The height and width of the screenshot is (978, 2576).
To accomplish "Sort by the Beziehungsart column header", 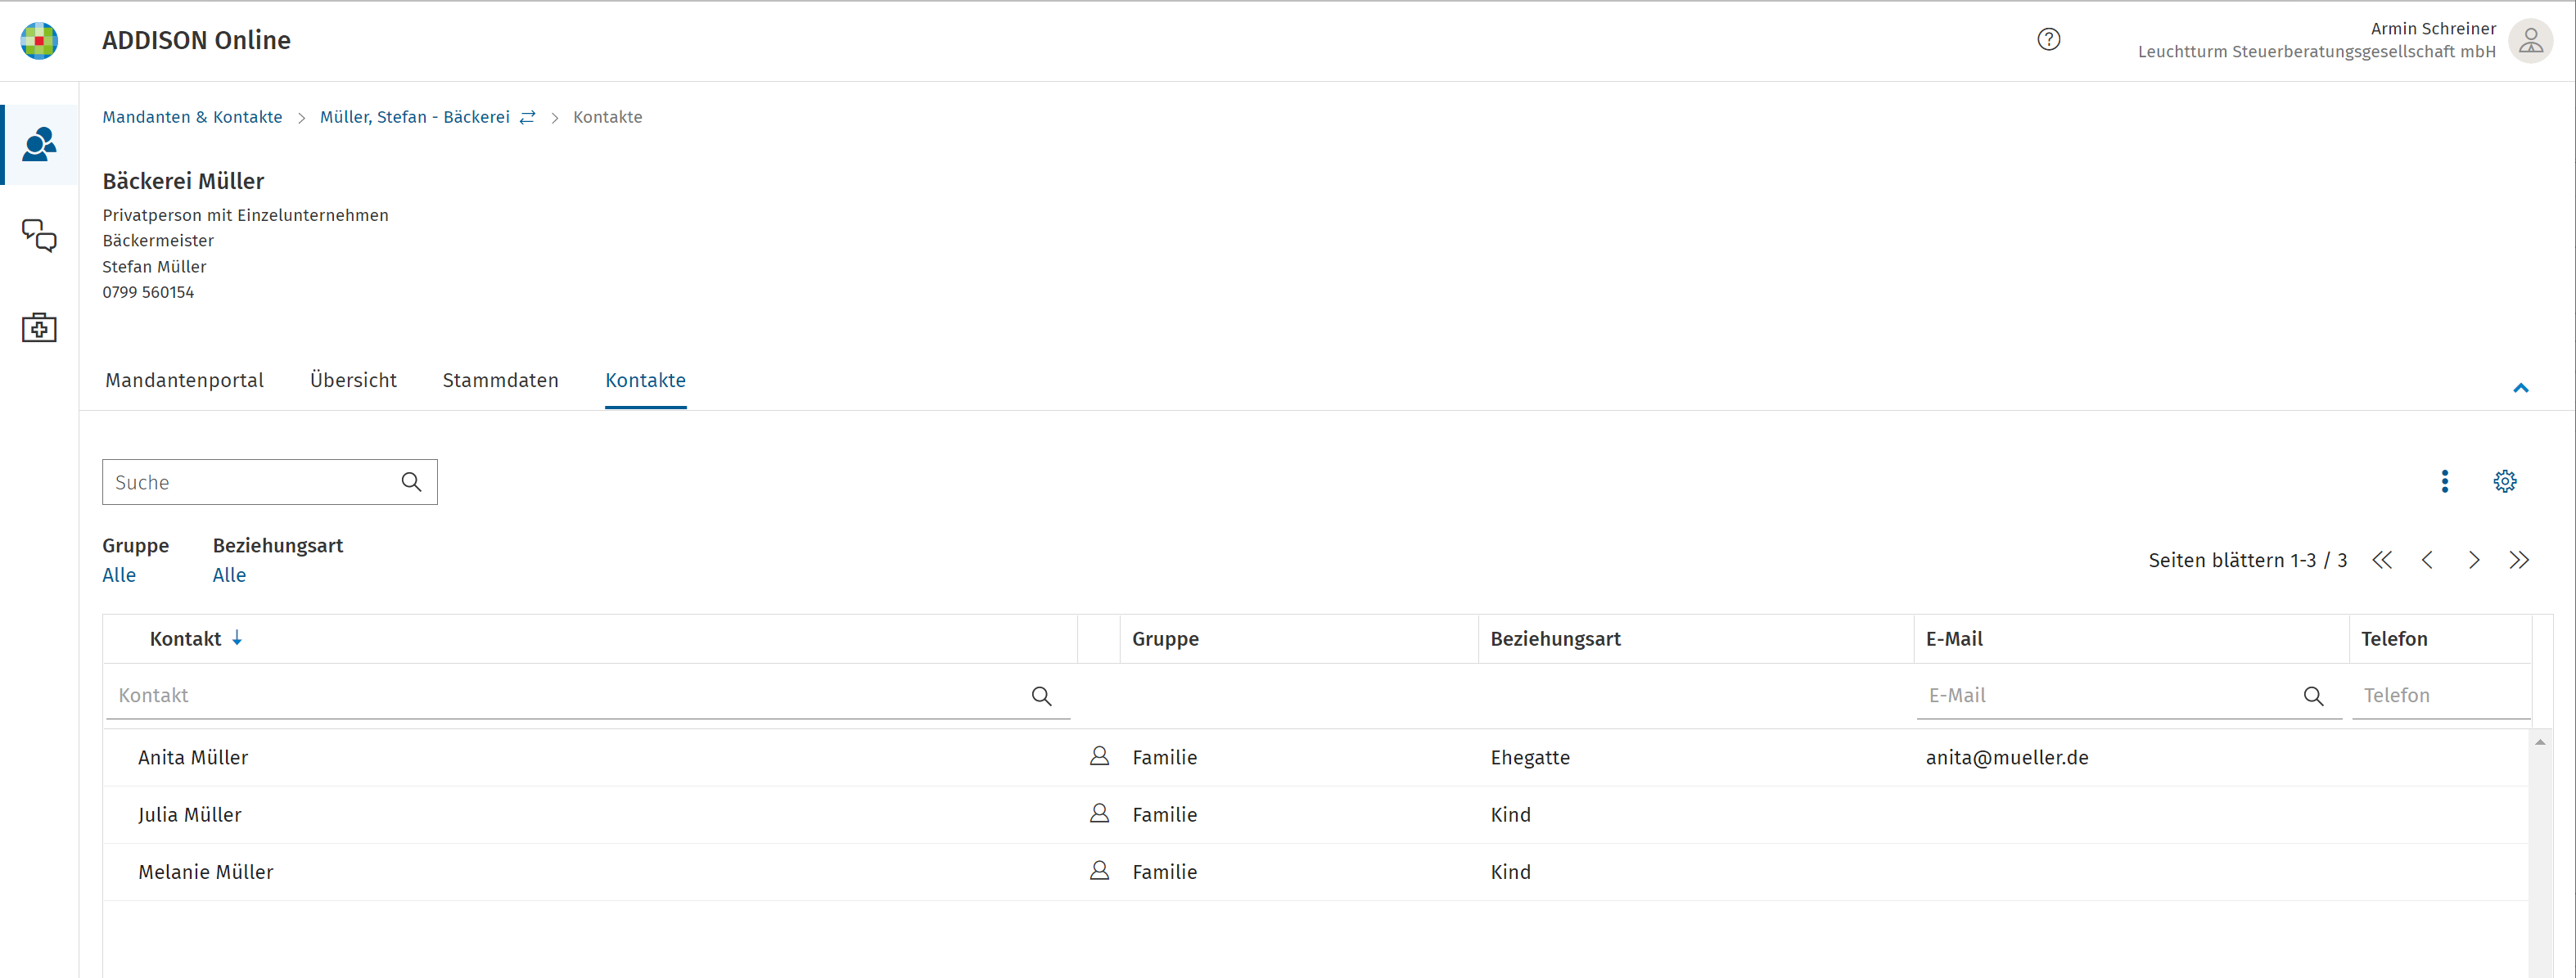I will [1555, 639].
